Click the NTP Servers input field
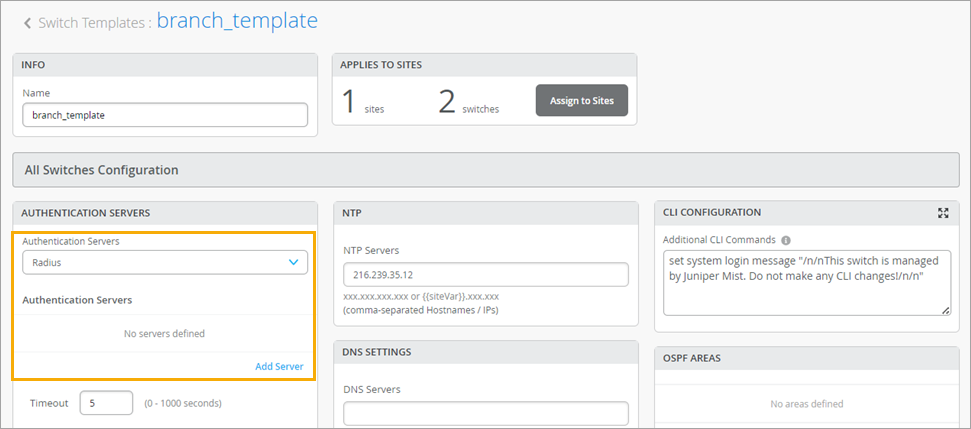971x429 pixels. pos(485,275)
